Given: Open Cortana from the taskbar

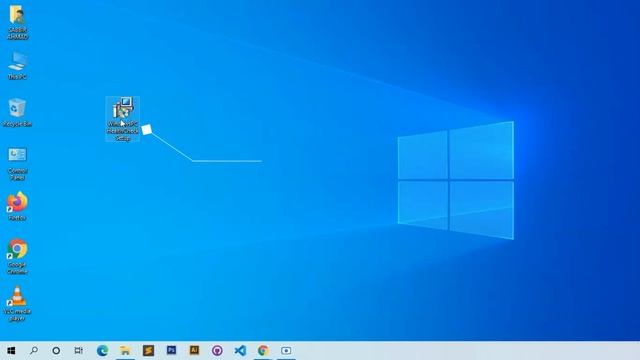Looking at the screenshot, I should coord(56,351).
